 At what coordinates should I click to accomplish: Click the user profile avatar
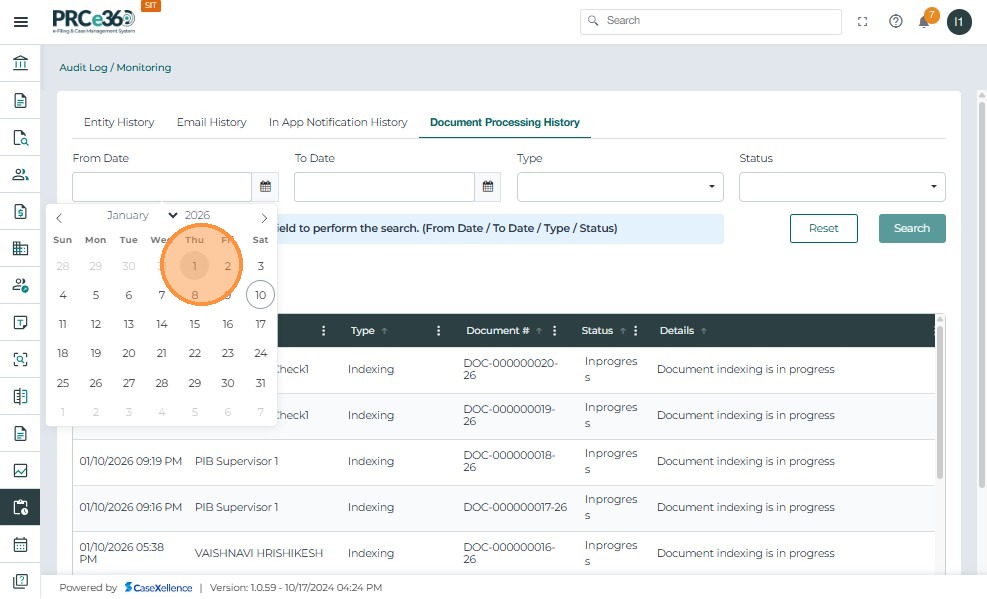click(959, 21)
